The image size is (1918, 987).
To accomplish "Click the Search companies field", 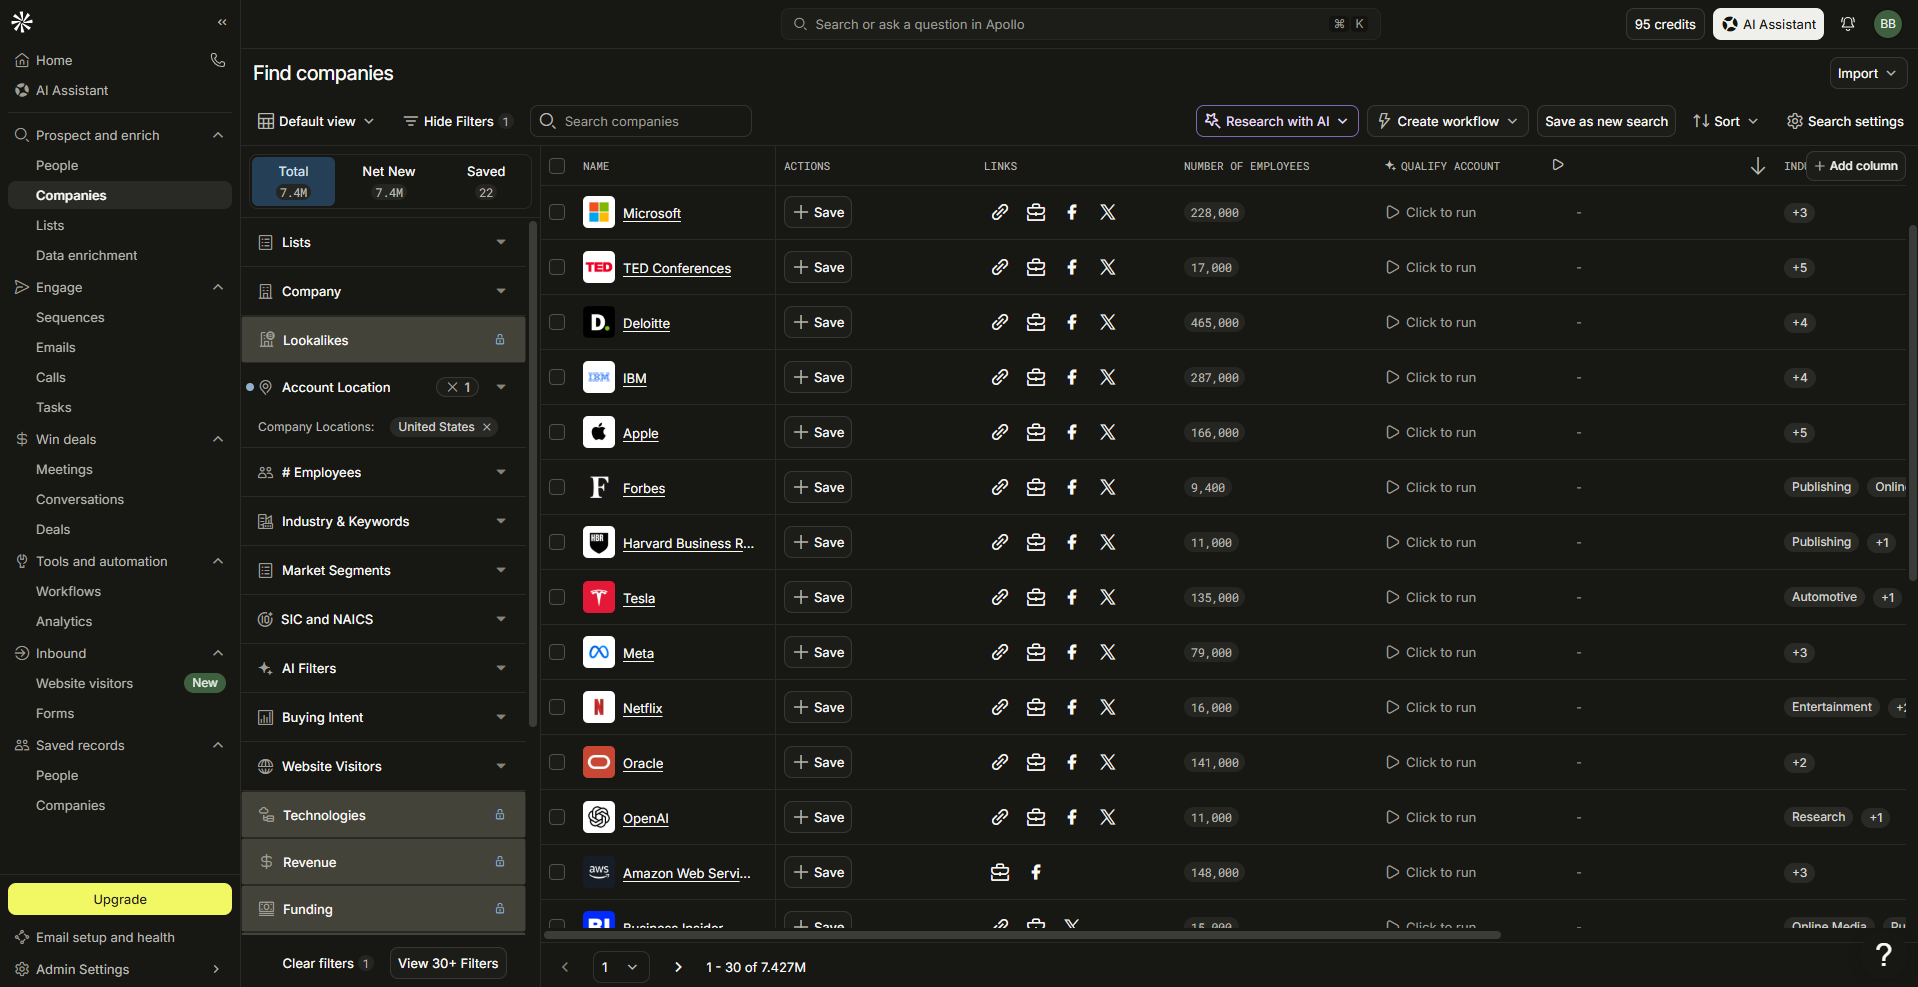I will (641, 121).
